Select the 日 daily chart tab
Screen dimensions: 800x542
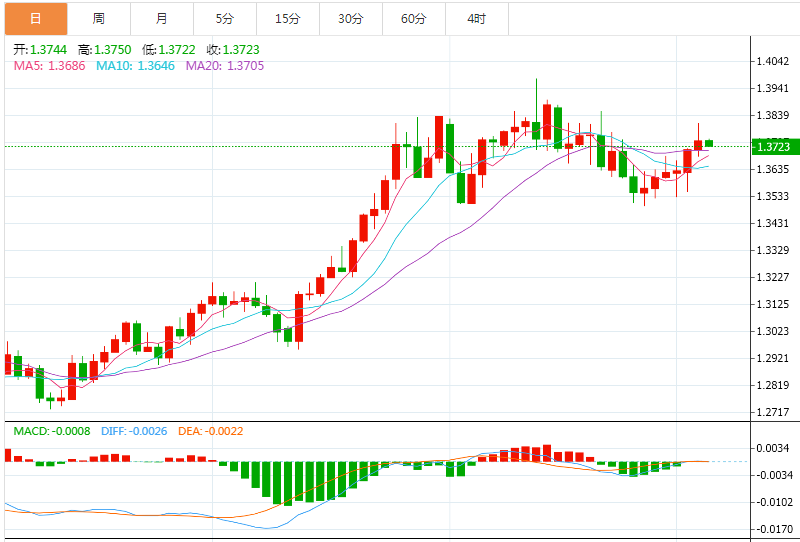pyautogui.click(x=36, y=19)
